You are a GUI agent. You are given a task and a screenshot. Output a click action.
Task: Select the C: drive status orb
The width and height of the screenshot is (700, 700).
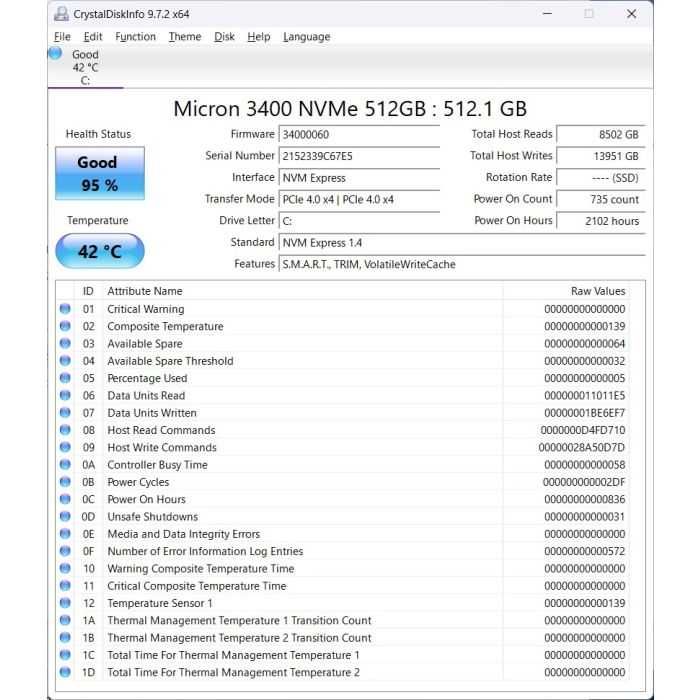(55, 53)
